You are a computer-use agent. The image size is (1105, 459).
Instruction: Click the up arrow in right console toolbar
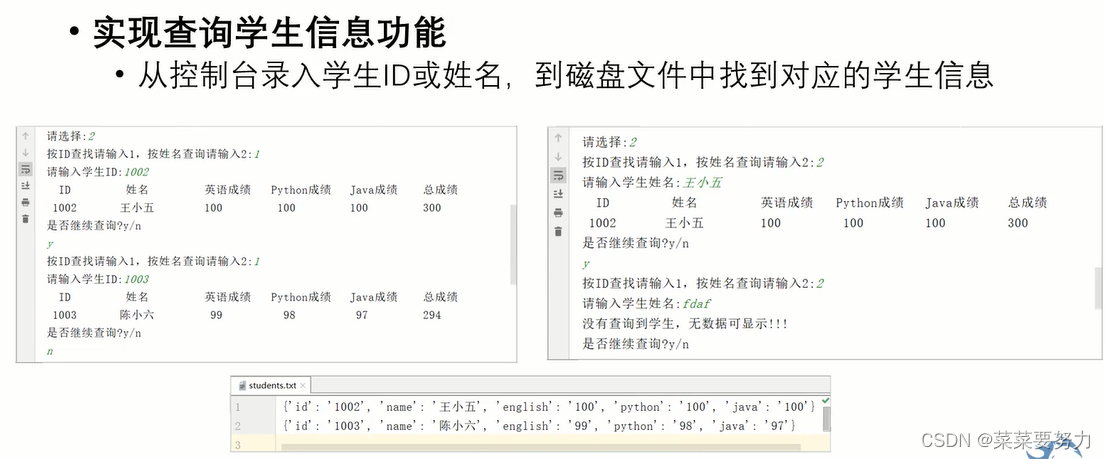click(x=558, y=138)
